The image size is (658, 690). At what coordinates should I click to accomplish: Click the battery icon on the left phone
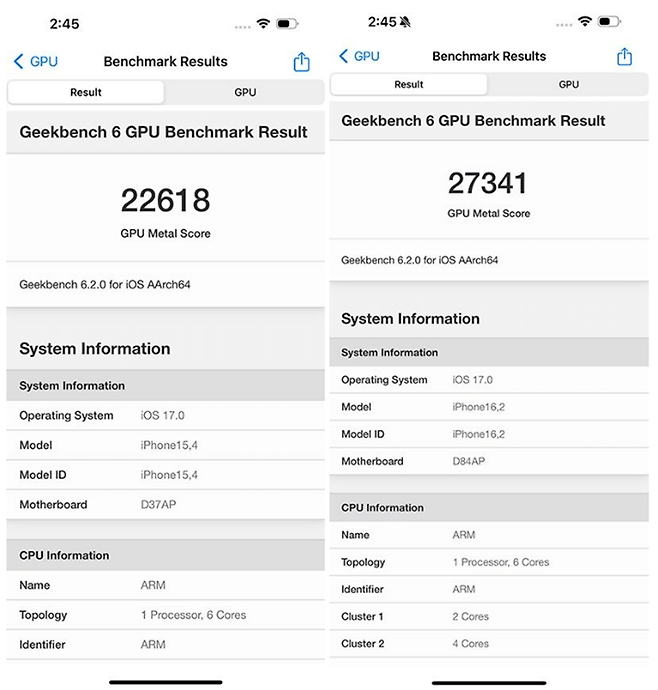pyautogui.click(x=287, y=23)
